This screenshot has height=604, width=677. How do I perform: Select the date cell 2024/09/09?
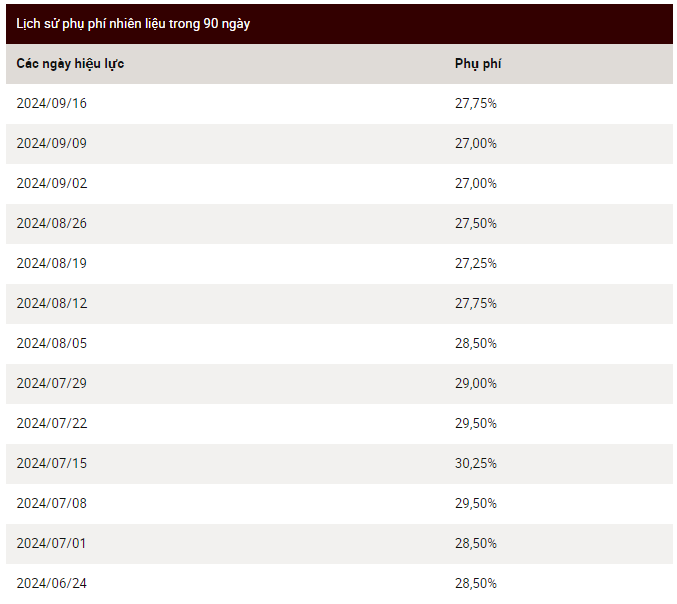(x=51, y=143)
